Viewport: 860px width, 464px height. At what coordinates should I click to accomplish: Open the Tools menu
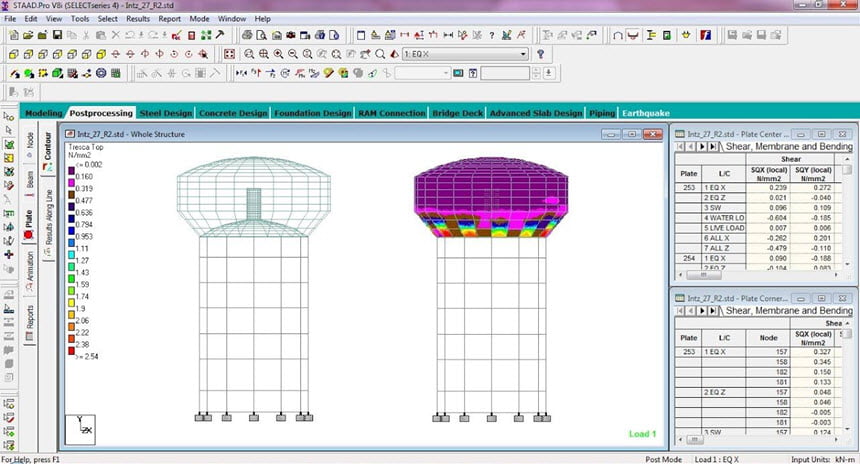(80, 19)
